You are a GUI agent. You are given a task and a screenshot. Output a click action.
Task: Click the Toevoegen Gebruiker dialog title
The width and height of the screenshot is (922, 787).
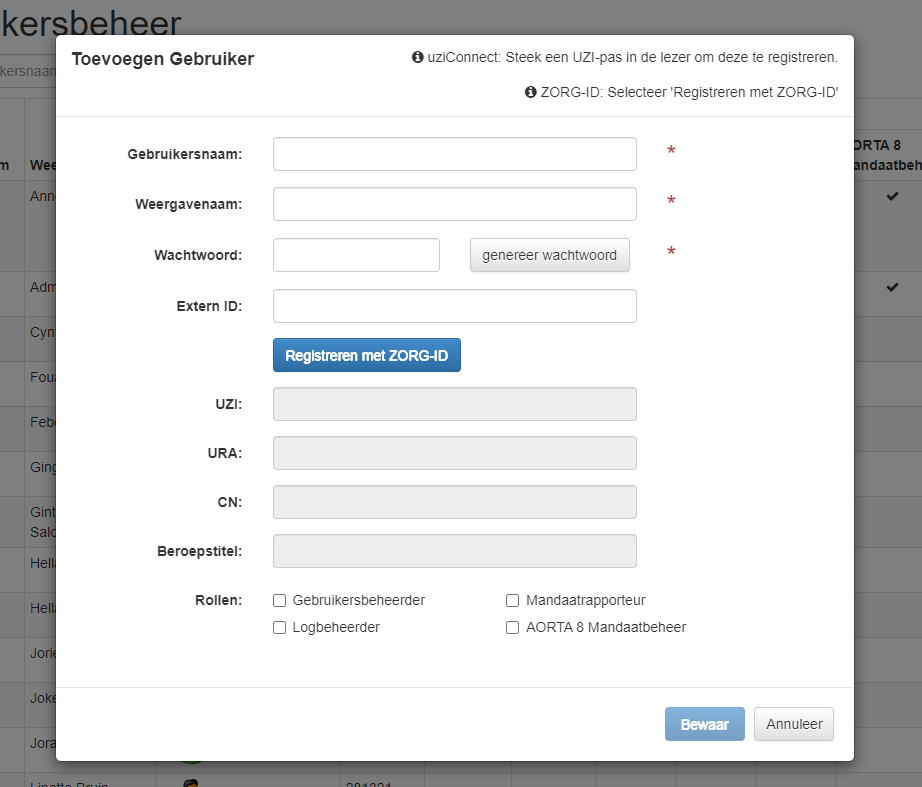click(163, 59)
